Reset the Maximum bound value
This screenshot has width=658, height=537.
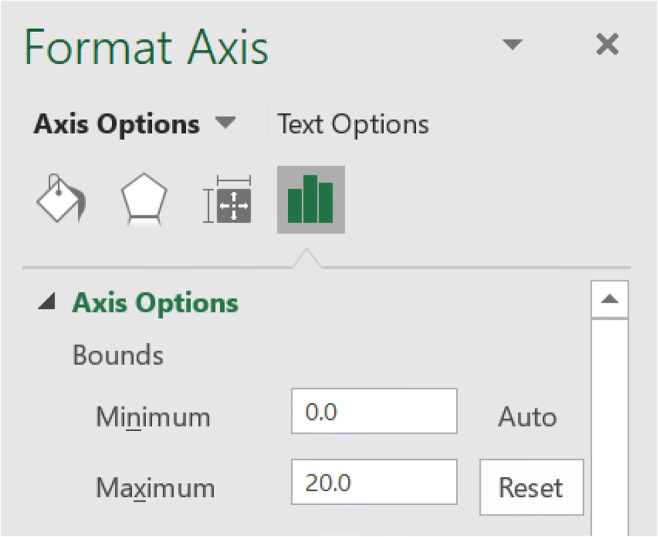coord(531,488)
